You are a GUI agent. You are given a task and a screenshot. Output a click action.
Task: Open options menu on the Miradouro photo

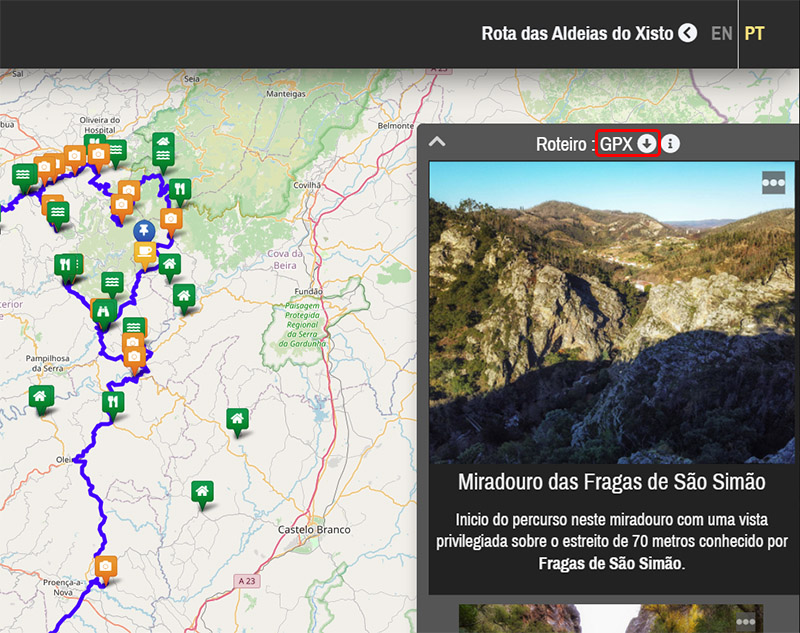[773, 182]
